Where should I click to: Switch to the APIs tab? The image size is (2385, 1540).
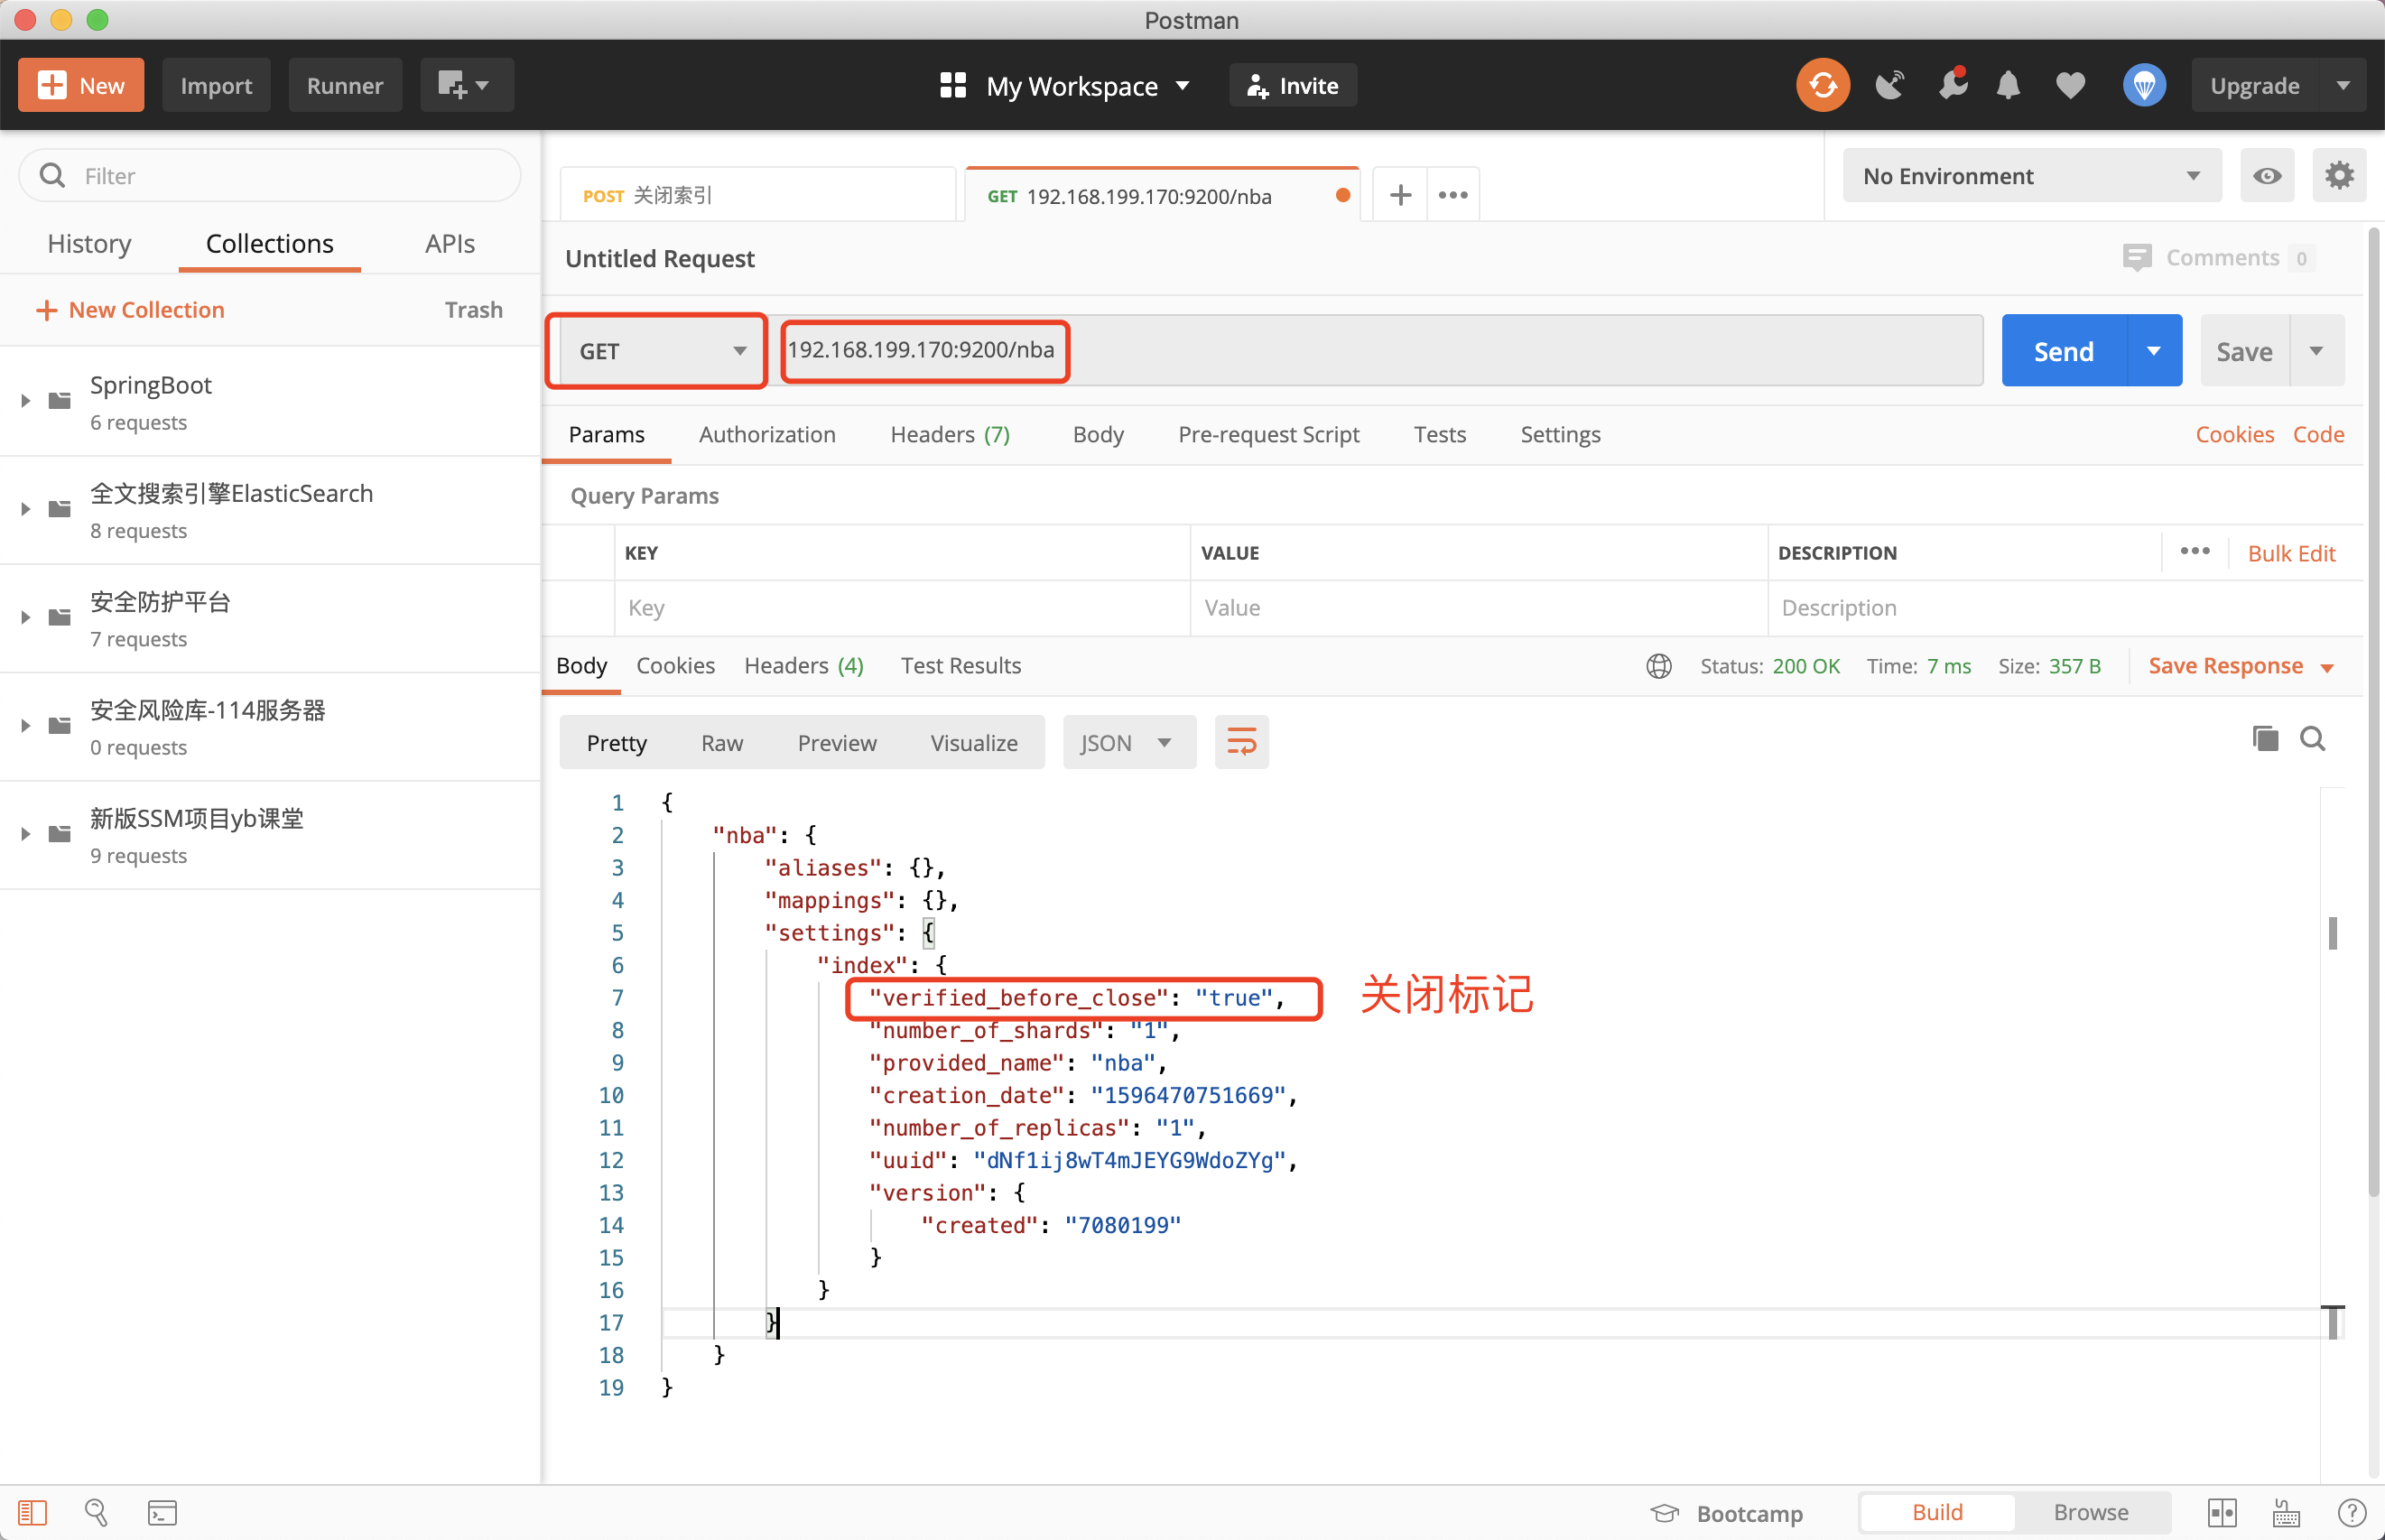[449, 244]
